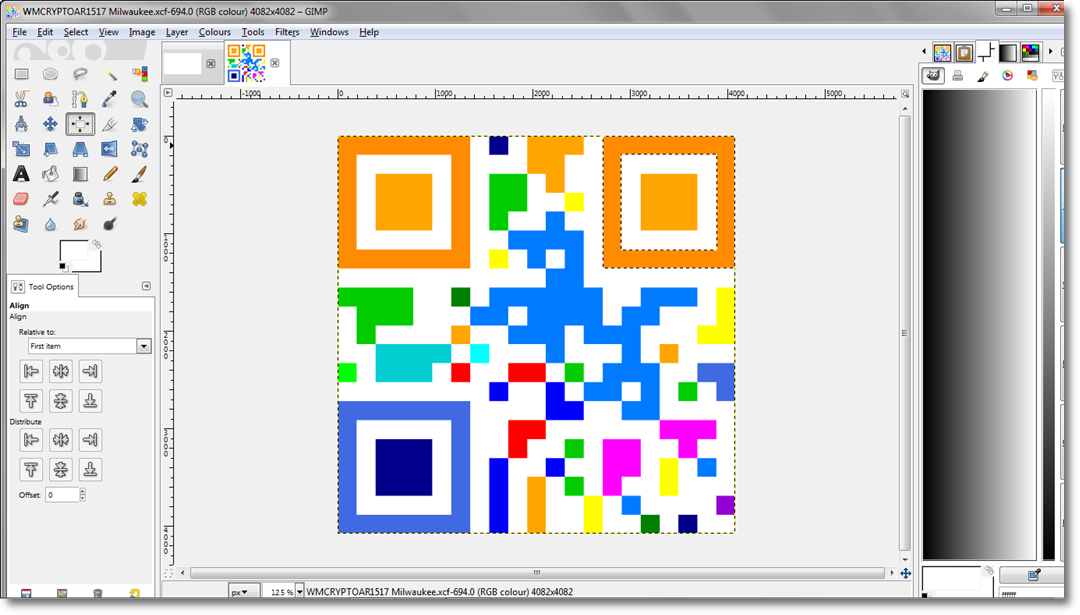Click the toolbox foreground colour swatch
Viewport: 1080px width, 615px height.
72,252
